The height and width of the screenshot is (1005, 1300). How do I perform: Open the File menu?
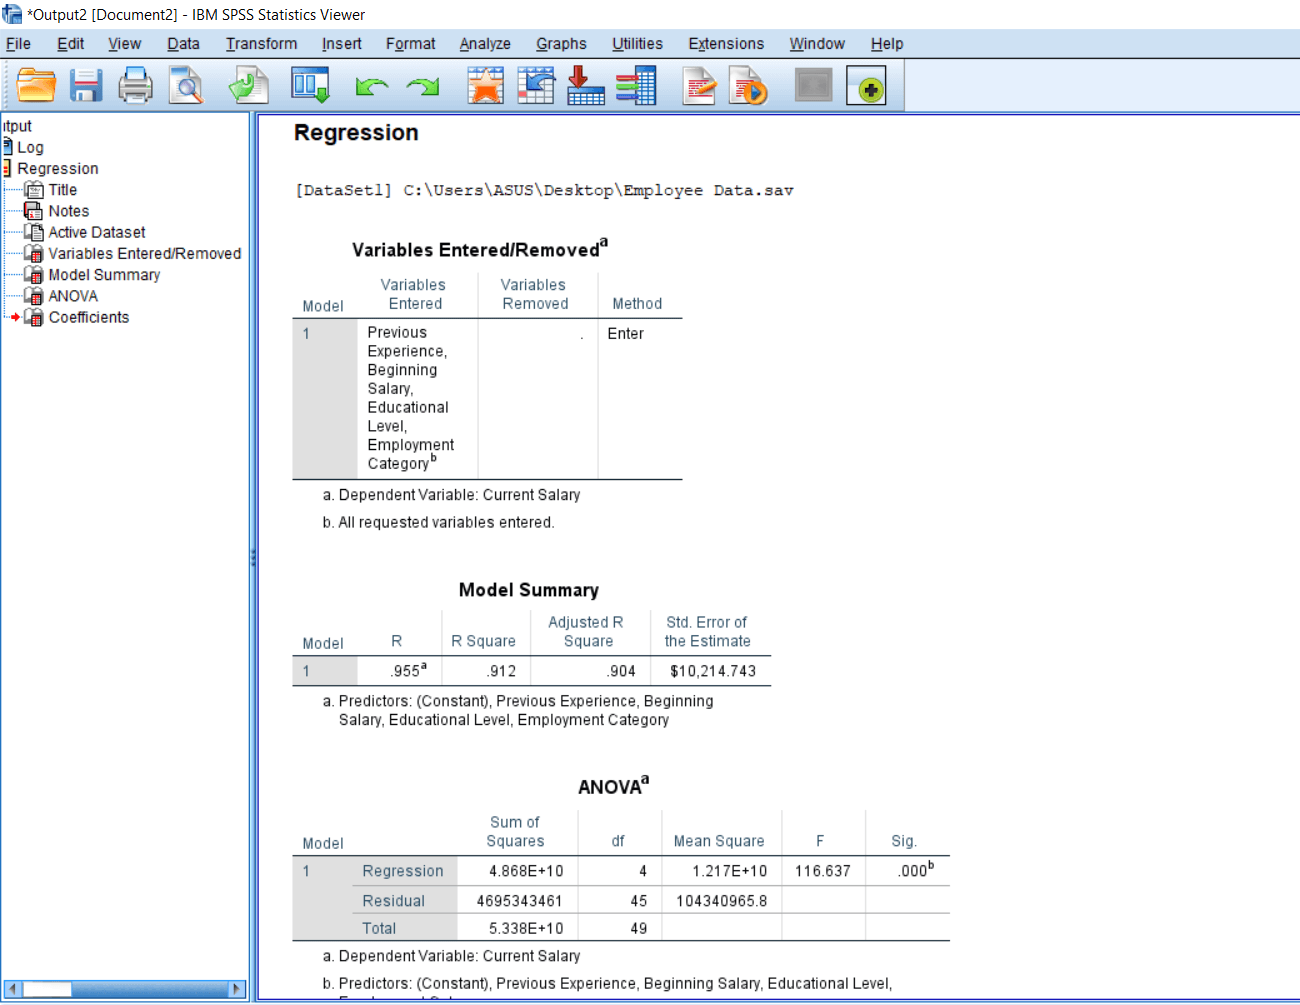(18, 44)
